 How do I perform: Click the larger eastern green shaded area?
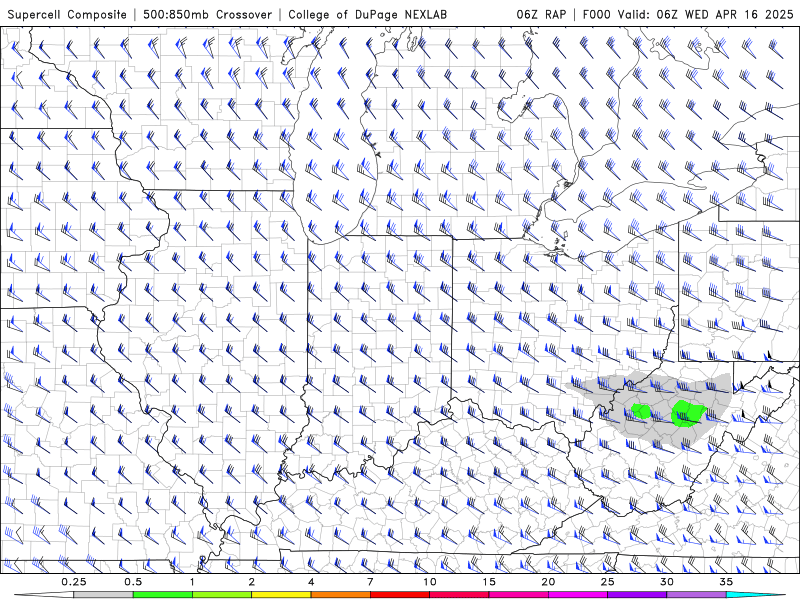[x=688, y=413]
